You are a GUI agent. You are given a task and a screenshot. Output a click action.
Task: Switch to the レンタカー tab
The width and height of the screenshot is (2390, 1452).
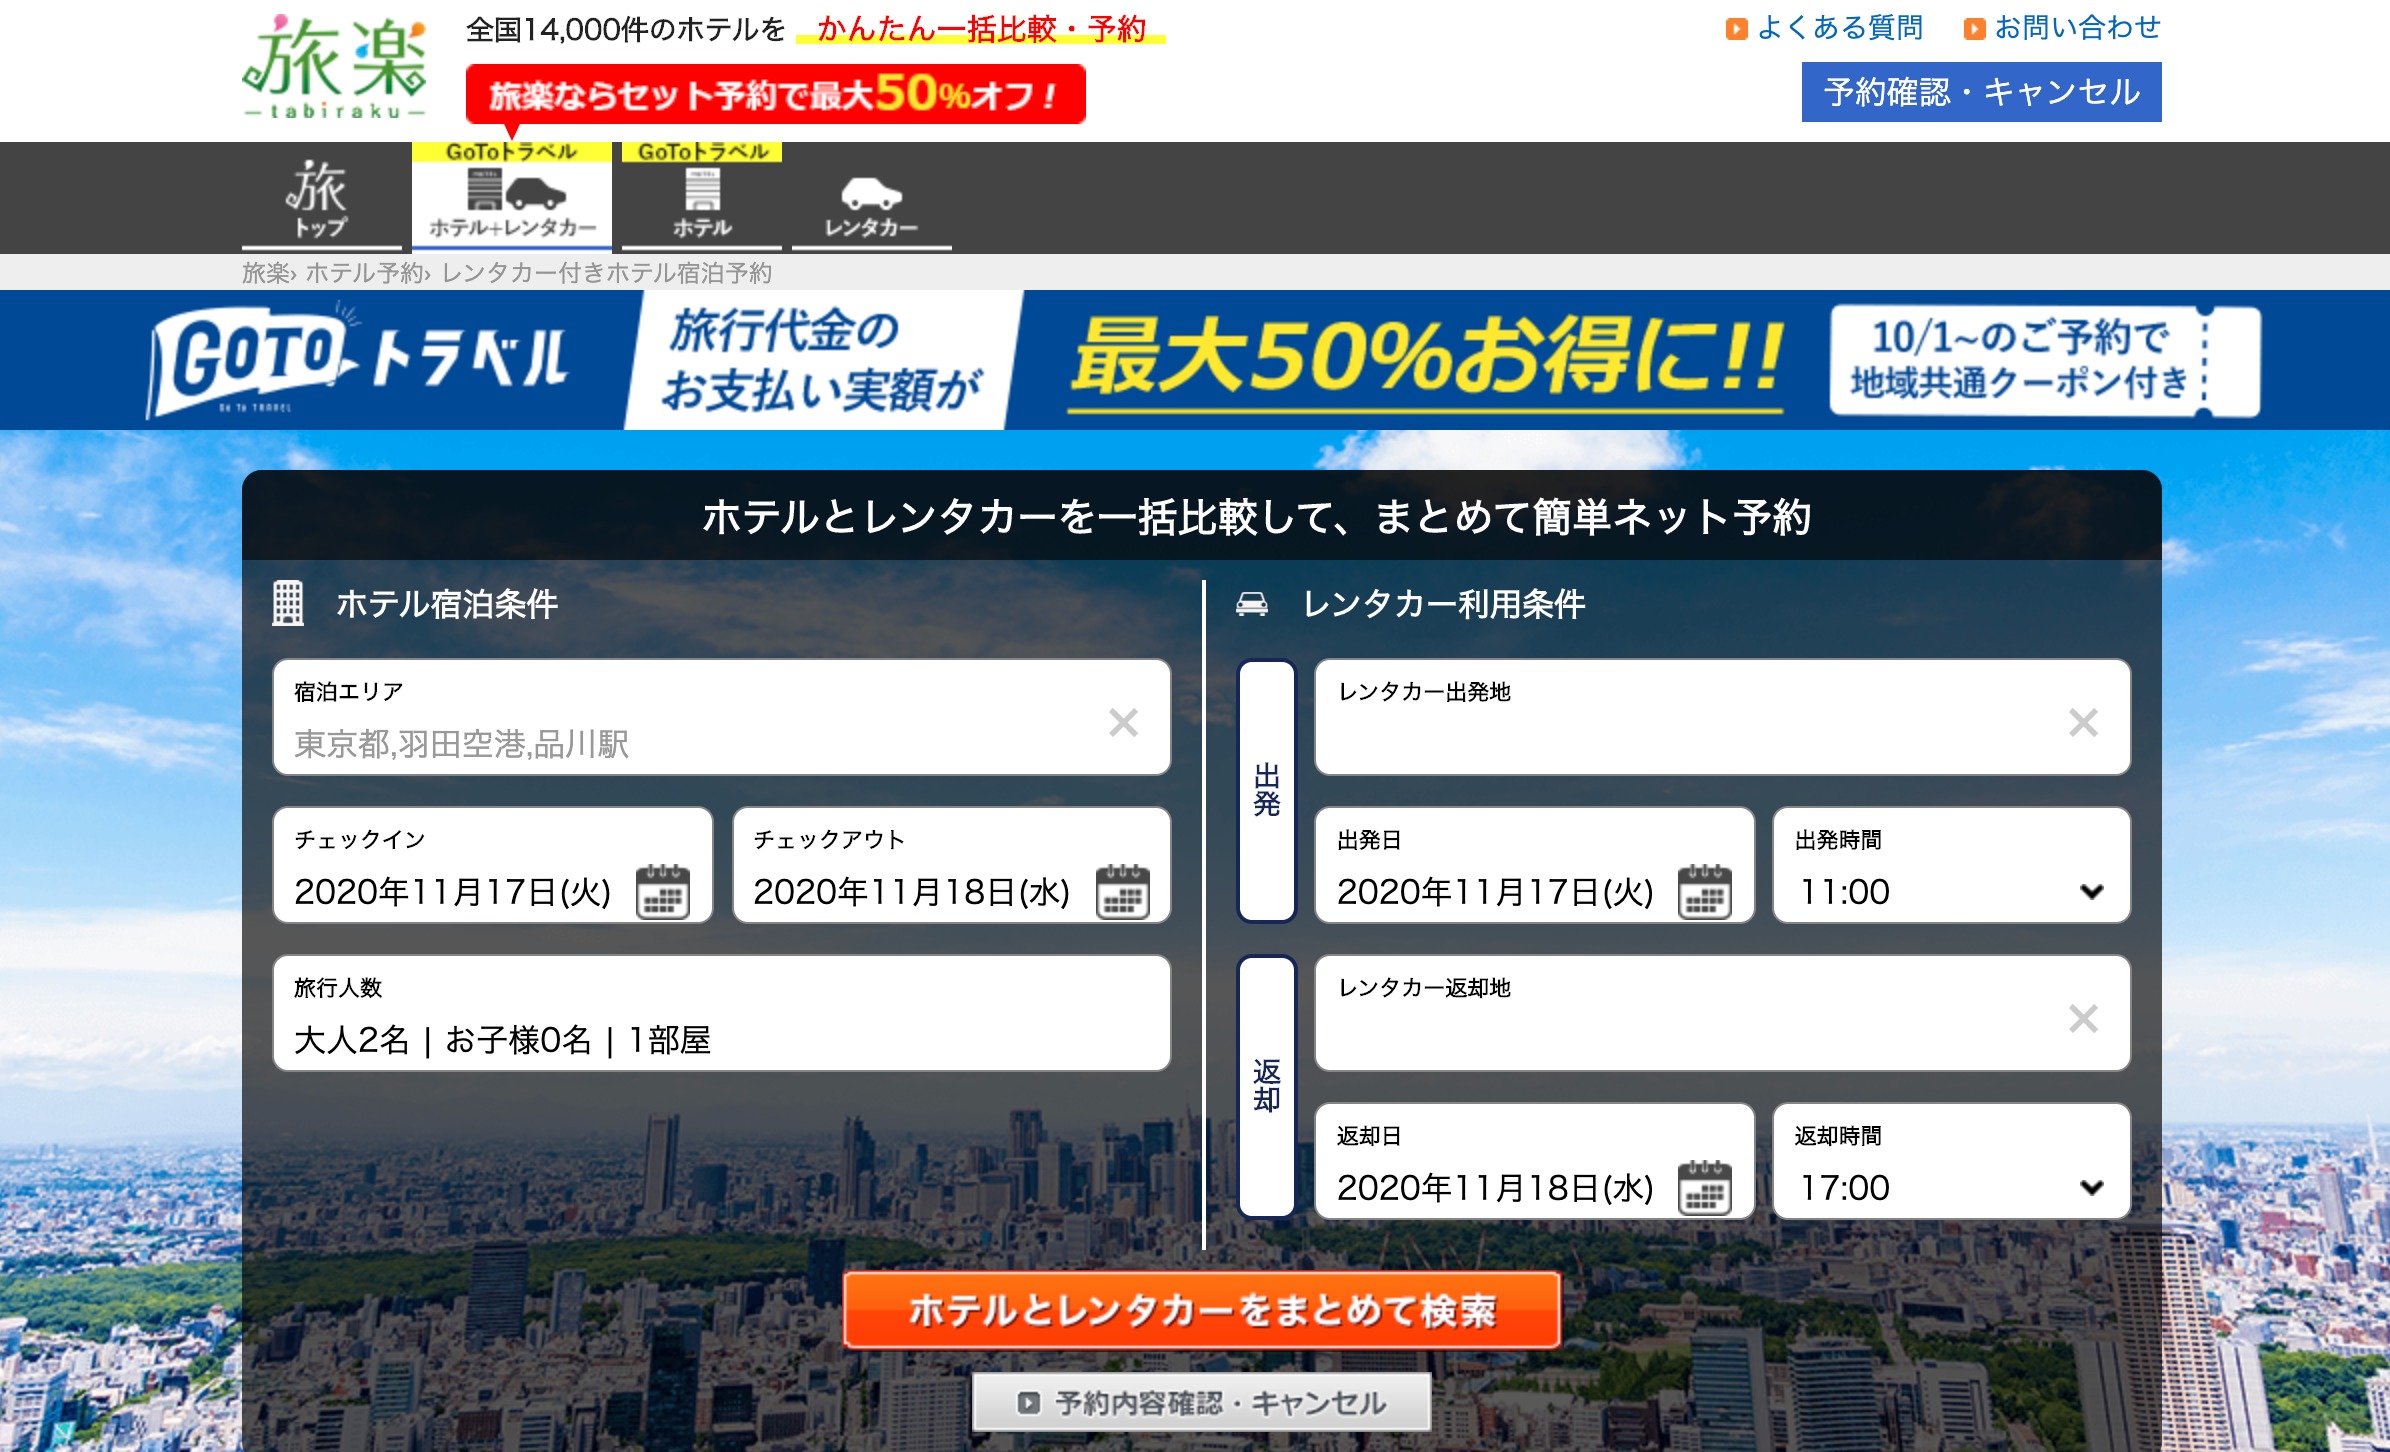(x=871, y=196)
